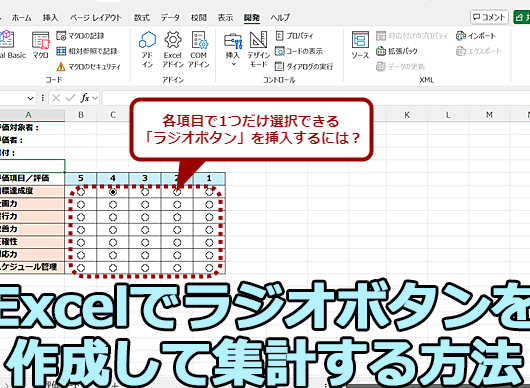Open the 数式 tab
The width and height of the screenshot is (530, 388).
click(141, 17)
